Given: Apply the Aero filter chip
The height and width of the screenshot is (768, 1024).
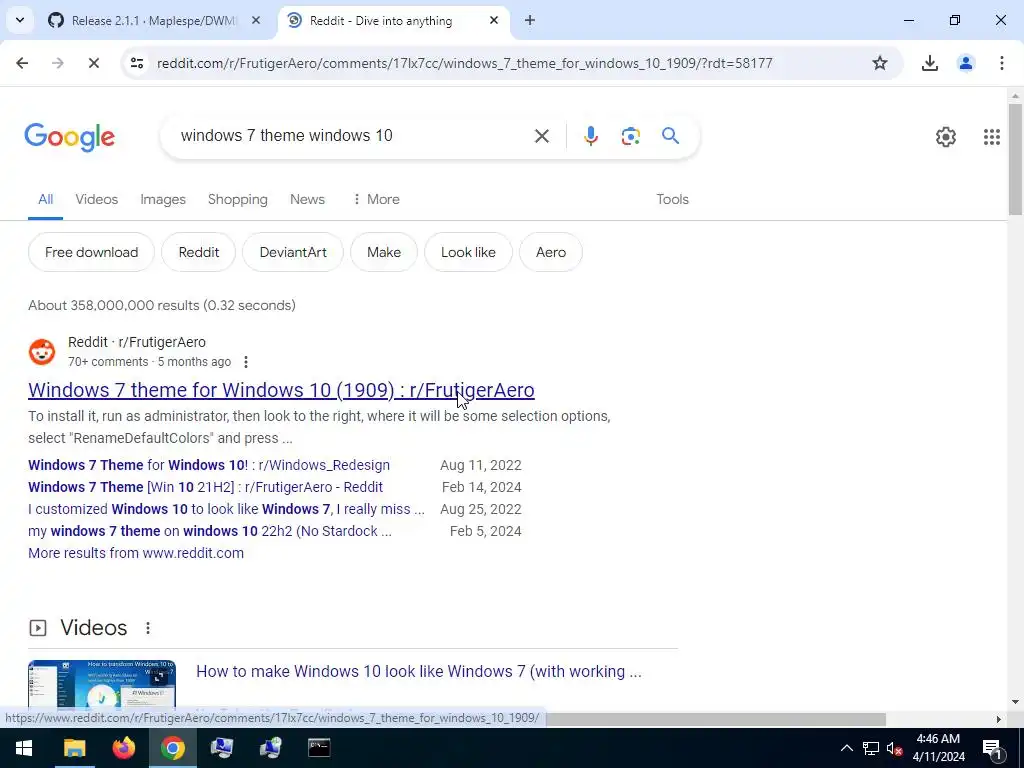Looking at the screenshot, I should (551, 252).
